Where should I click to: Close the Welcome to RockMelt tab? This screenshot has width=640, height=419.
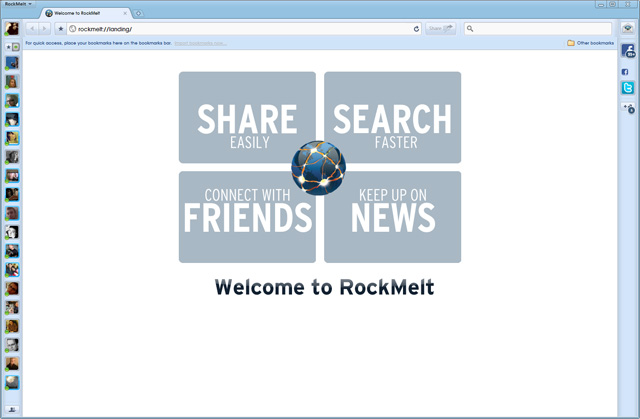(125, 13)
